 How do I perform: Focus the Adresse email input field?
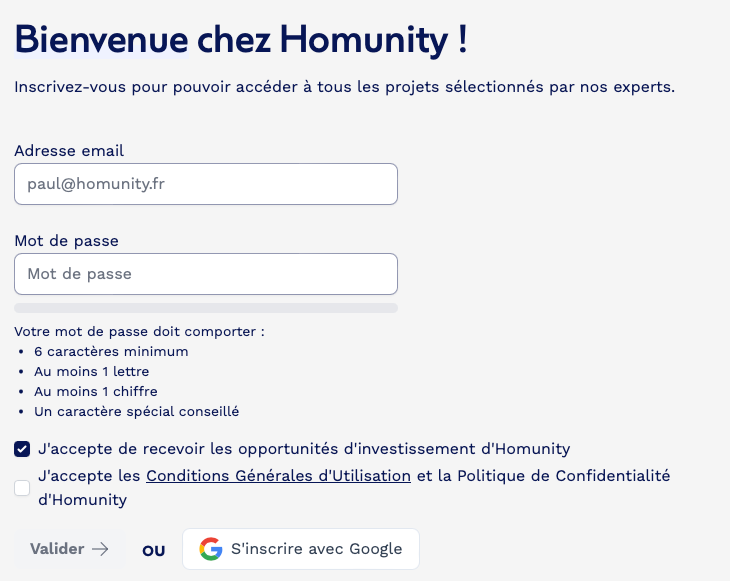(206, 184)
